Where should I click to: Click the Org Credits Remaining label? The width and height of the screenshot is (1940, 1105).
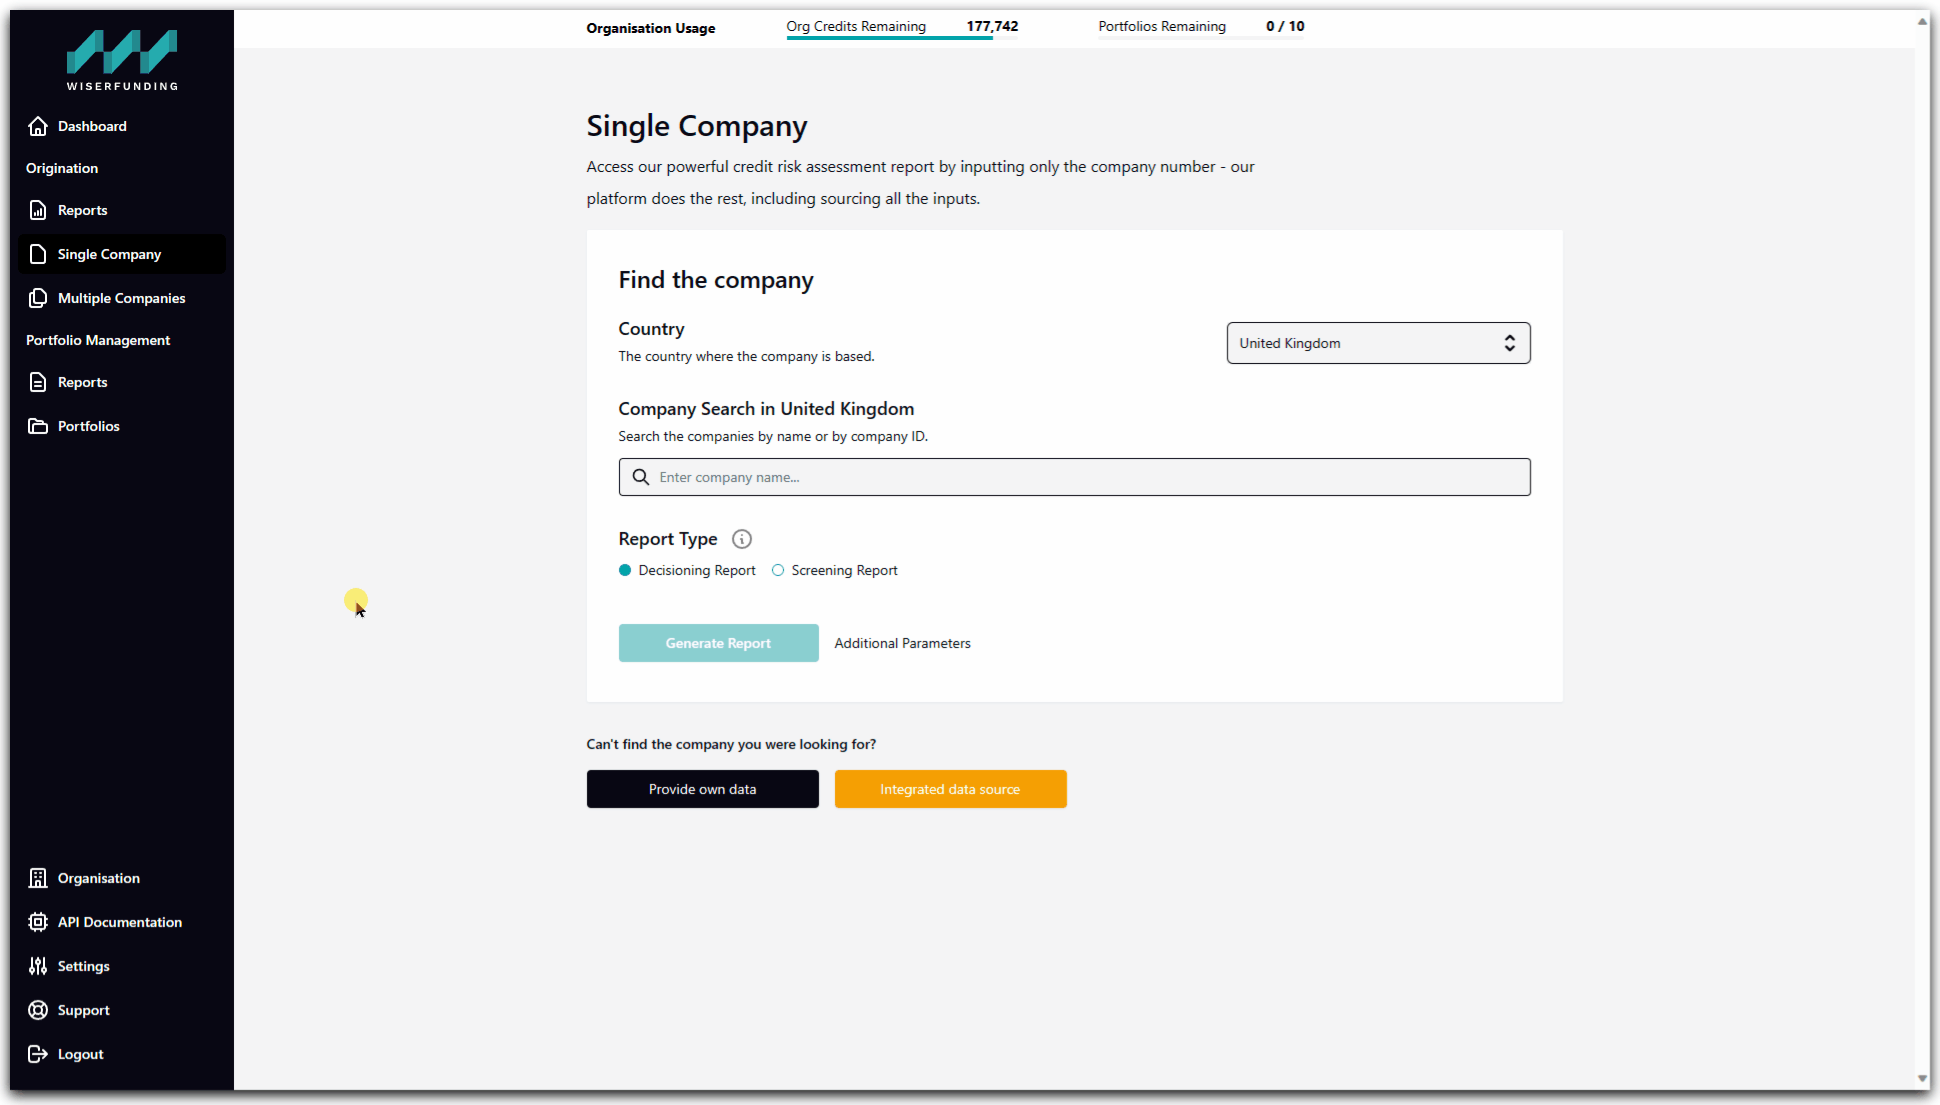coord(856,26)
